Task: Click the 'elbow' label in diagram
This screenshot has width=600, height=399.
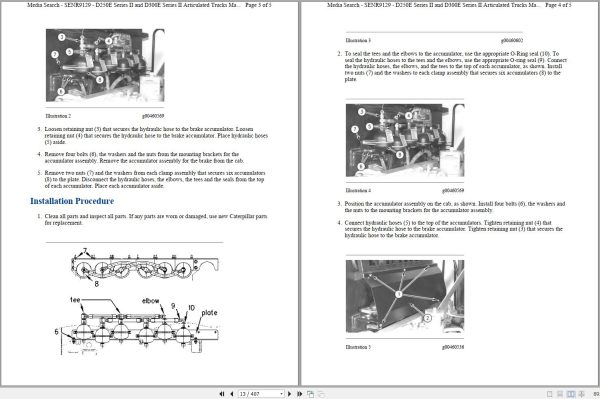Action: 150,301
